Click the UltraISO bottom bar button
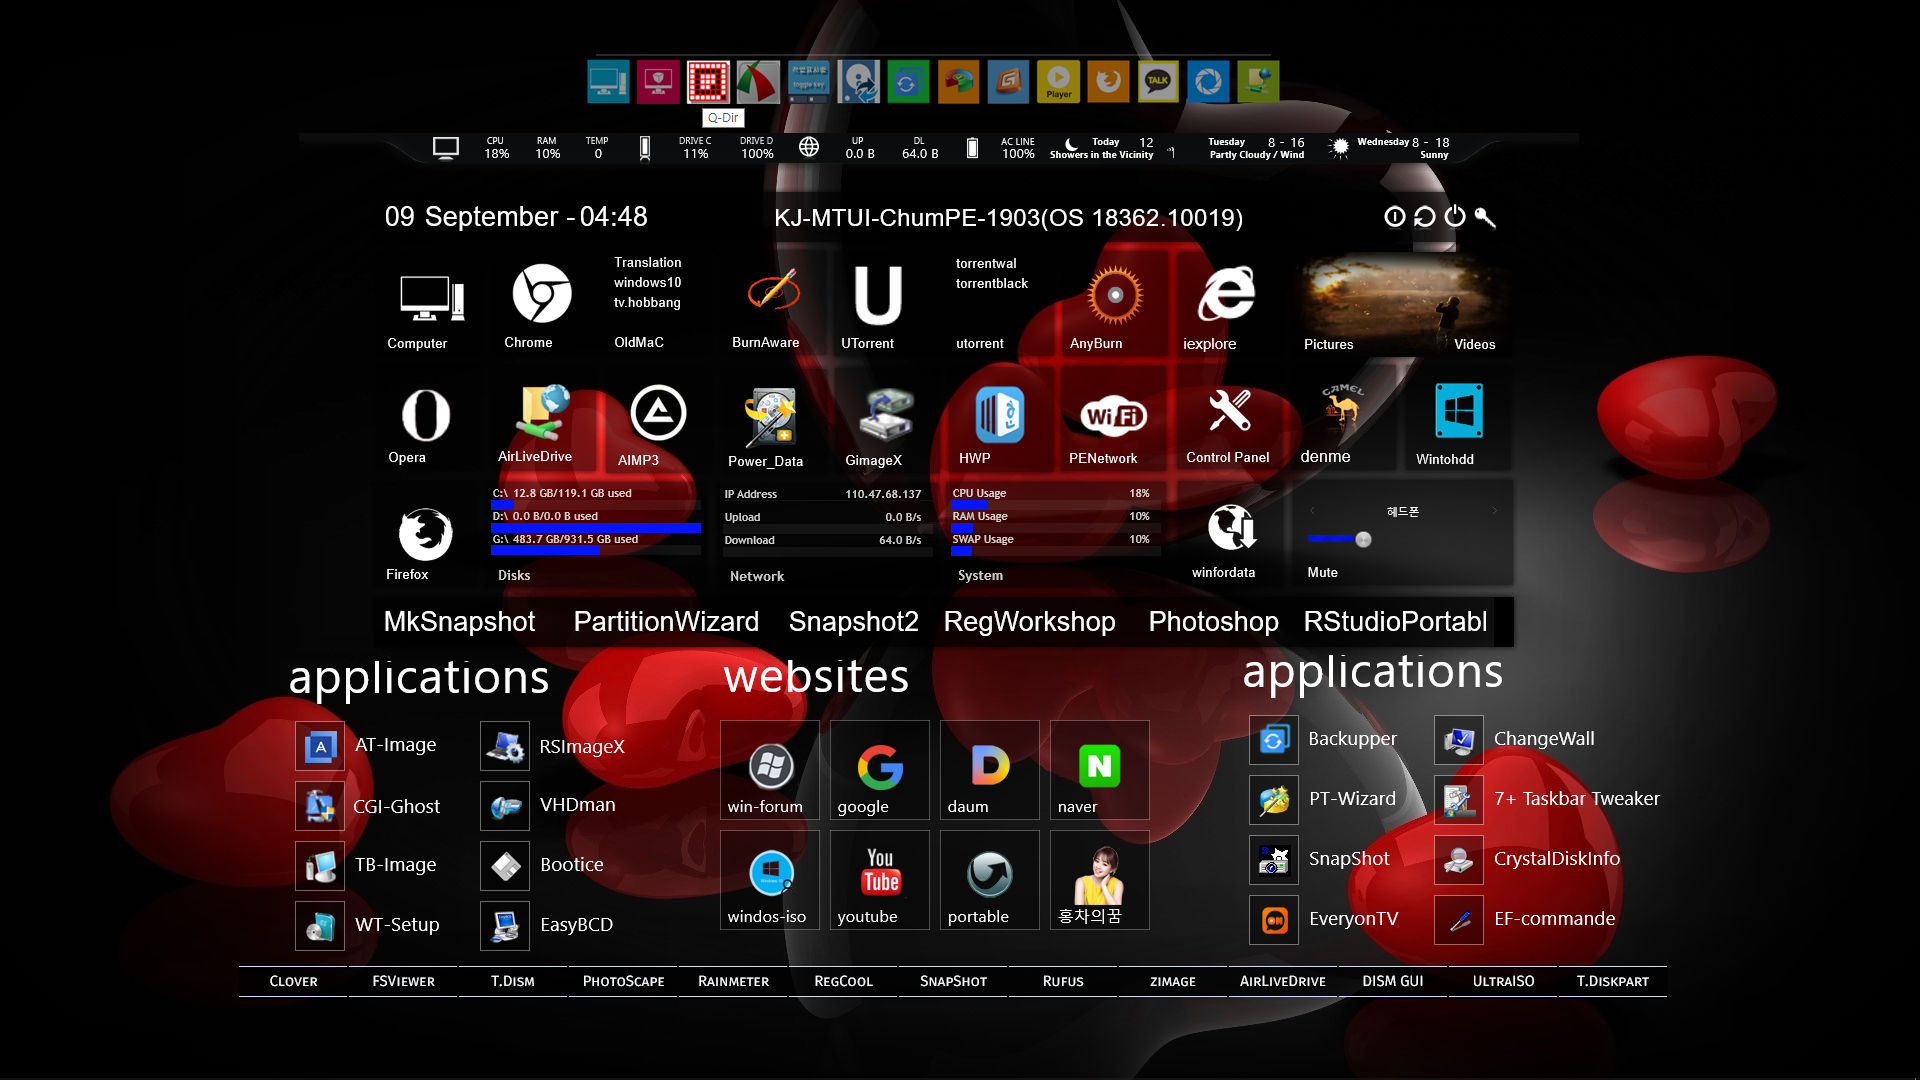The width and height of the screenshot is (1920, 1080). tap(1503, 981)
